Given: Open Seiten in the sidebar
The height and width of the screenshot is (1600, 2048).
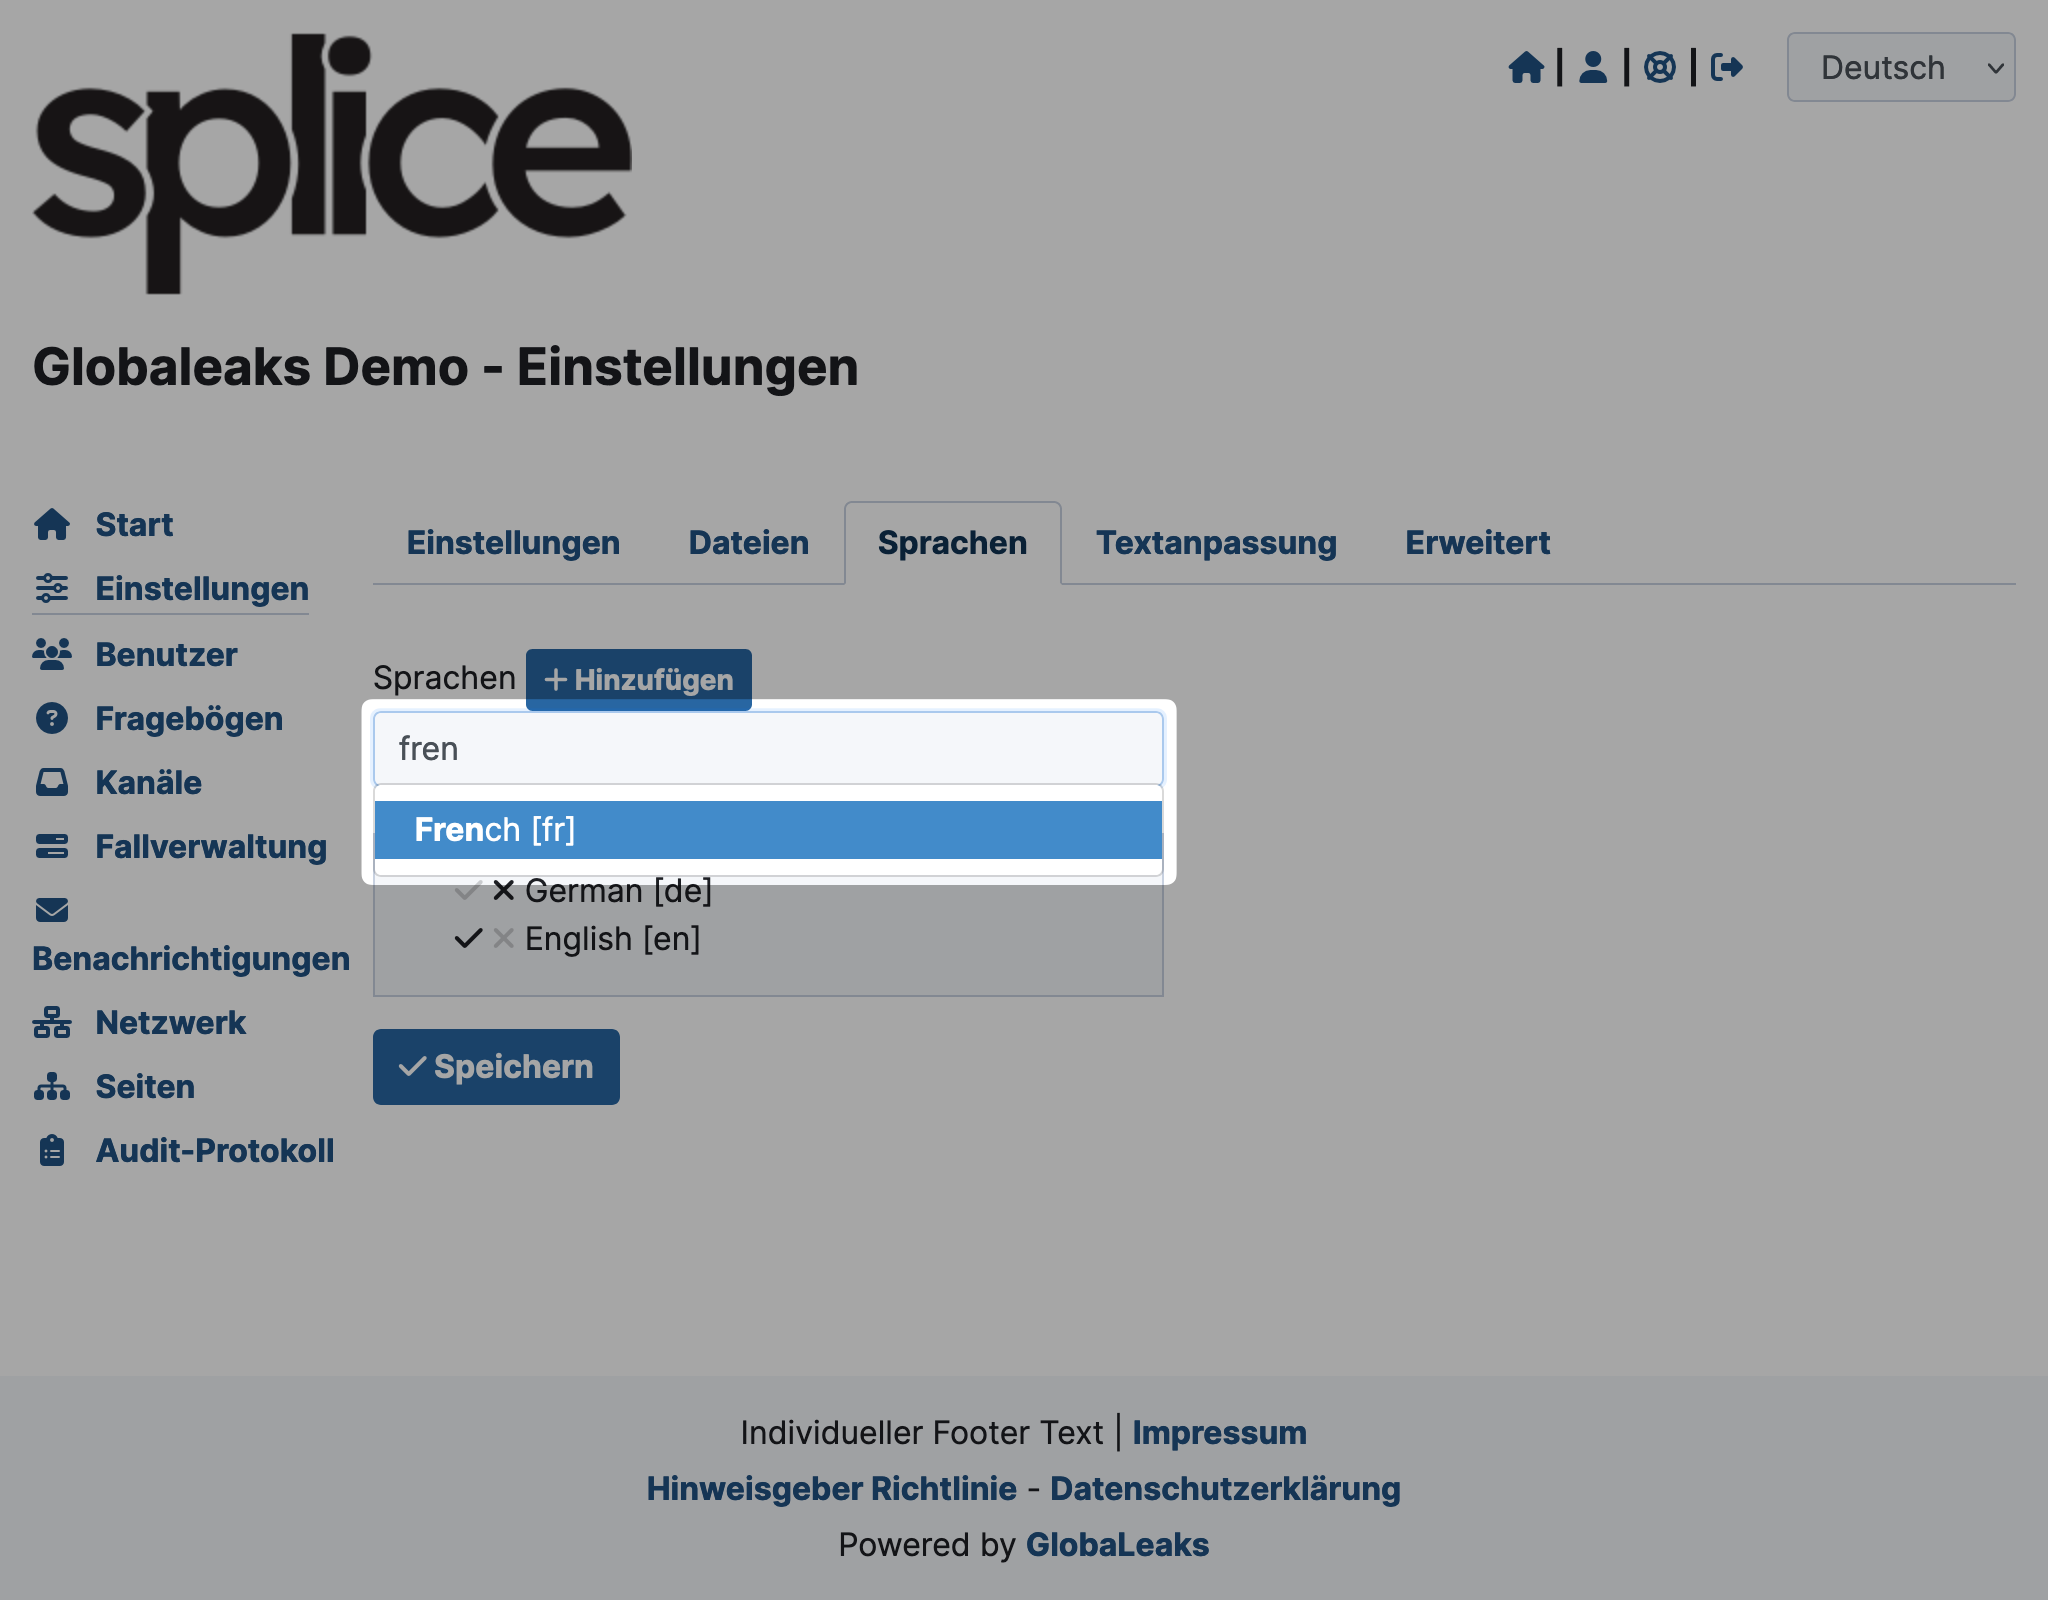Looking at the screenshot, I should (145, 1086).
